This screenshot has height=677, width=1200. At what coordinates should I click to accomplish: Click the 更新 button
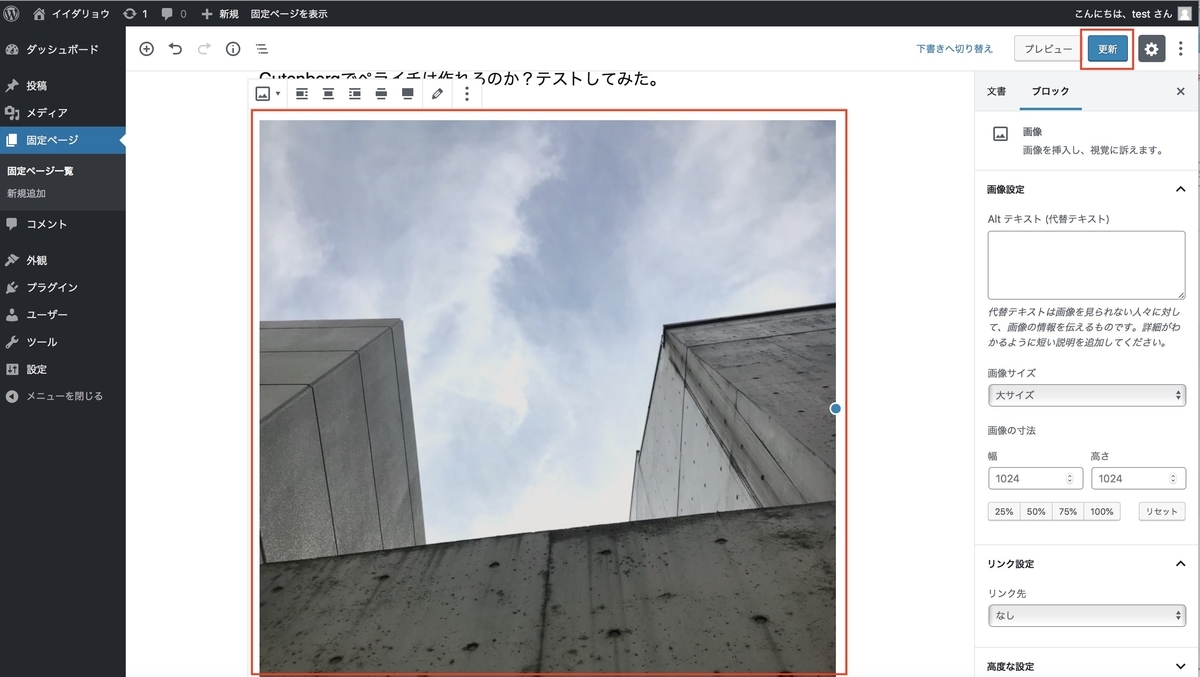tap(1108, 49)
